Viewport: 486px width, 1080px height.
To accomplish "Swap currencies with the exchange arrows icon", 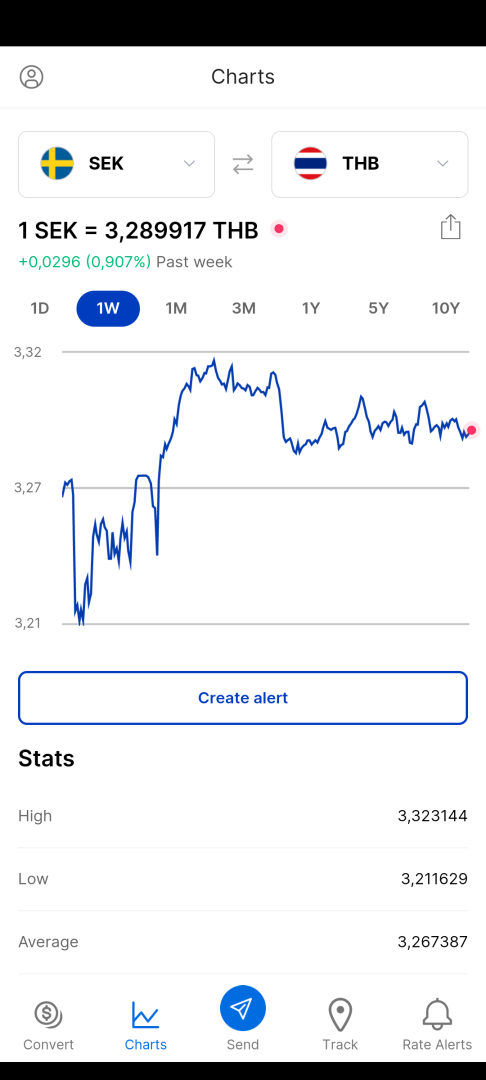I will [243, 164].
